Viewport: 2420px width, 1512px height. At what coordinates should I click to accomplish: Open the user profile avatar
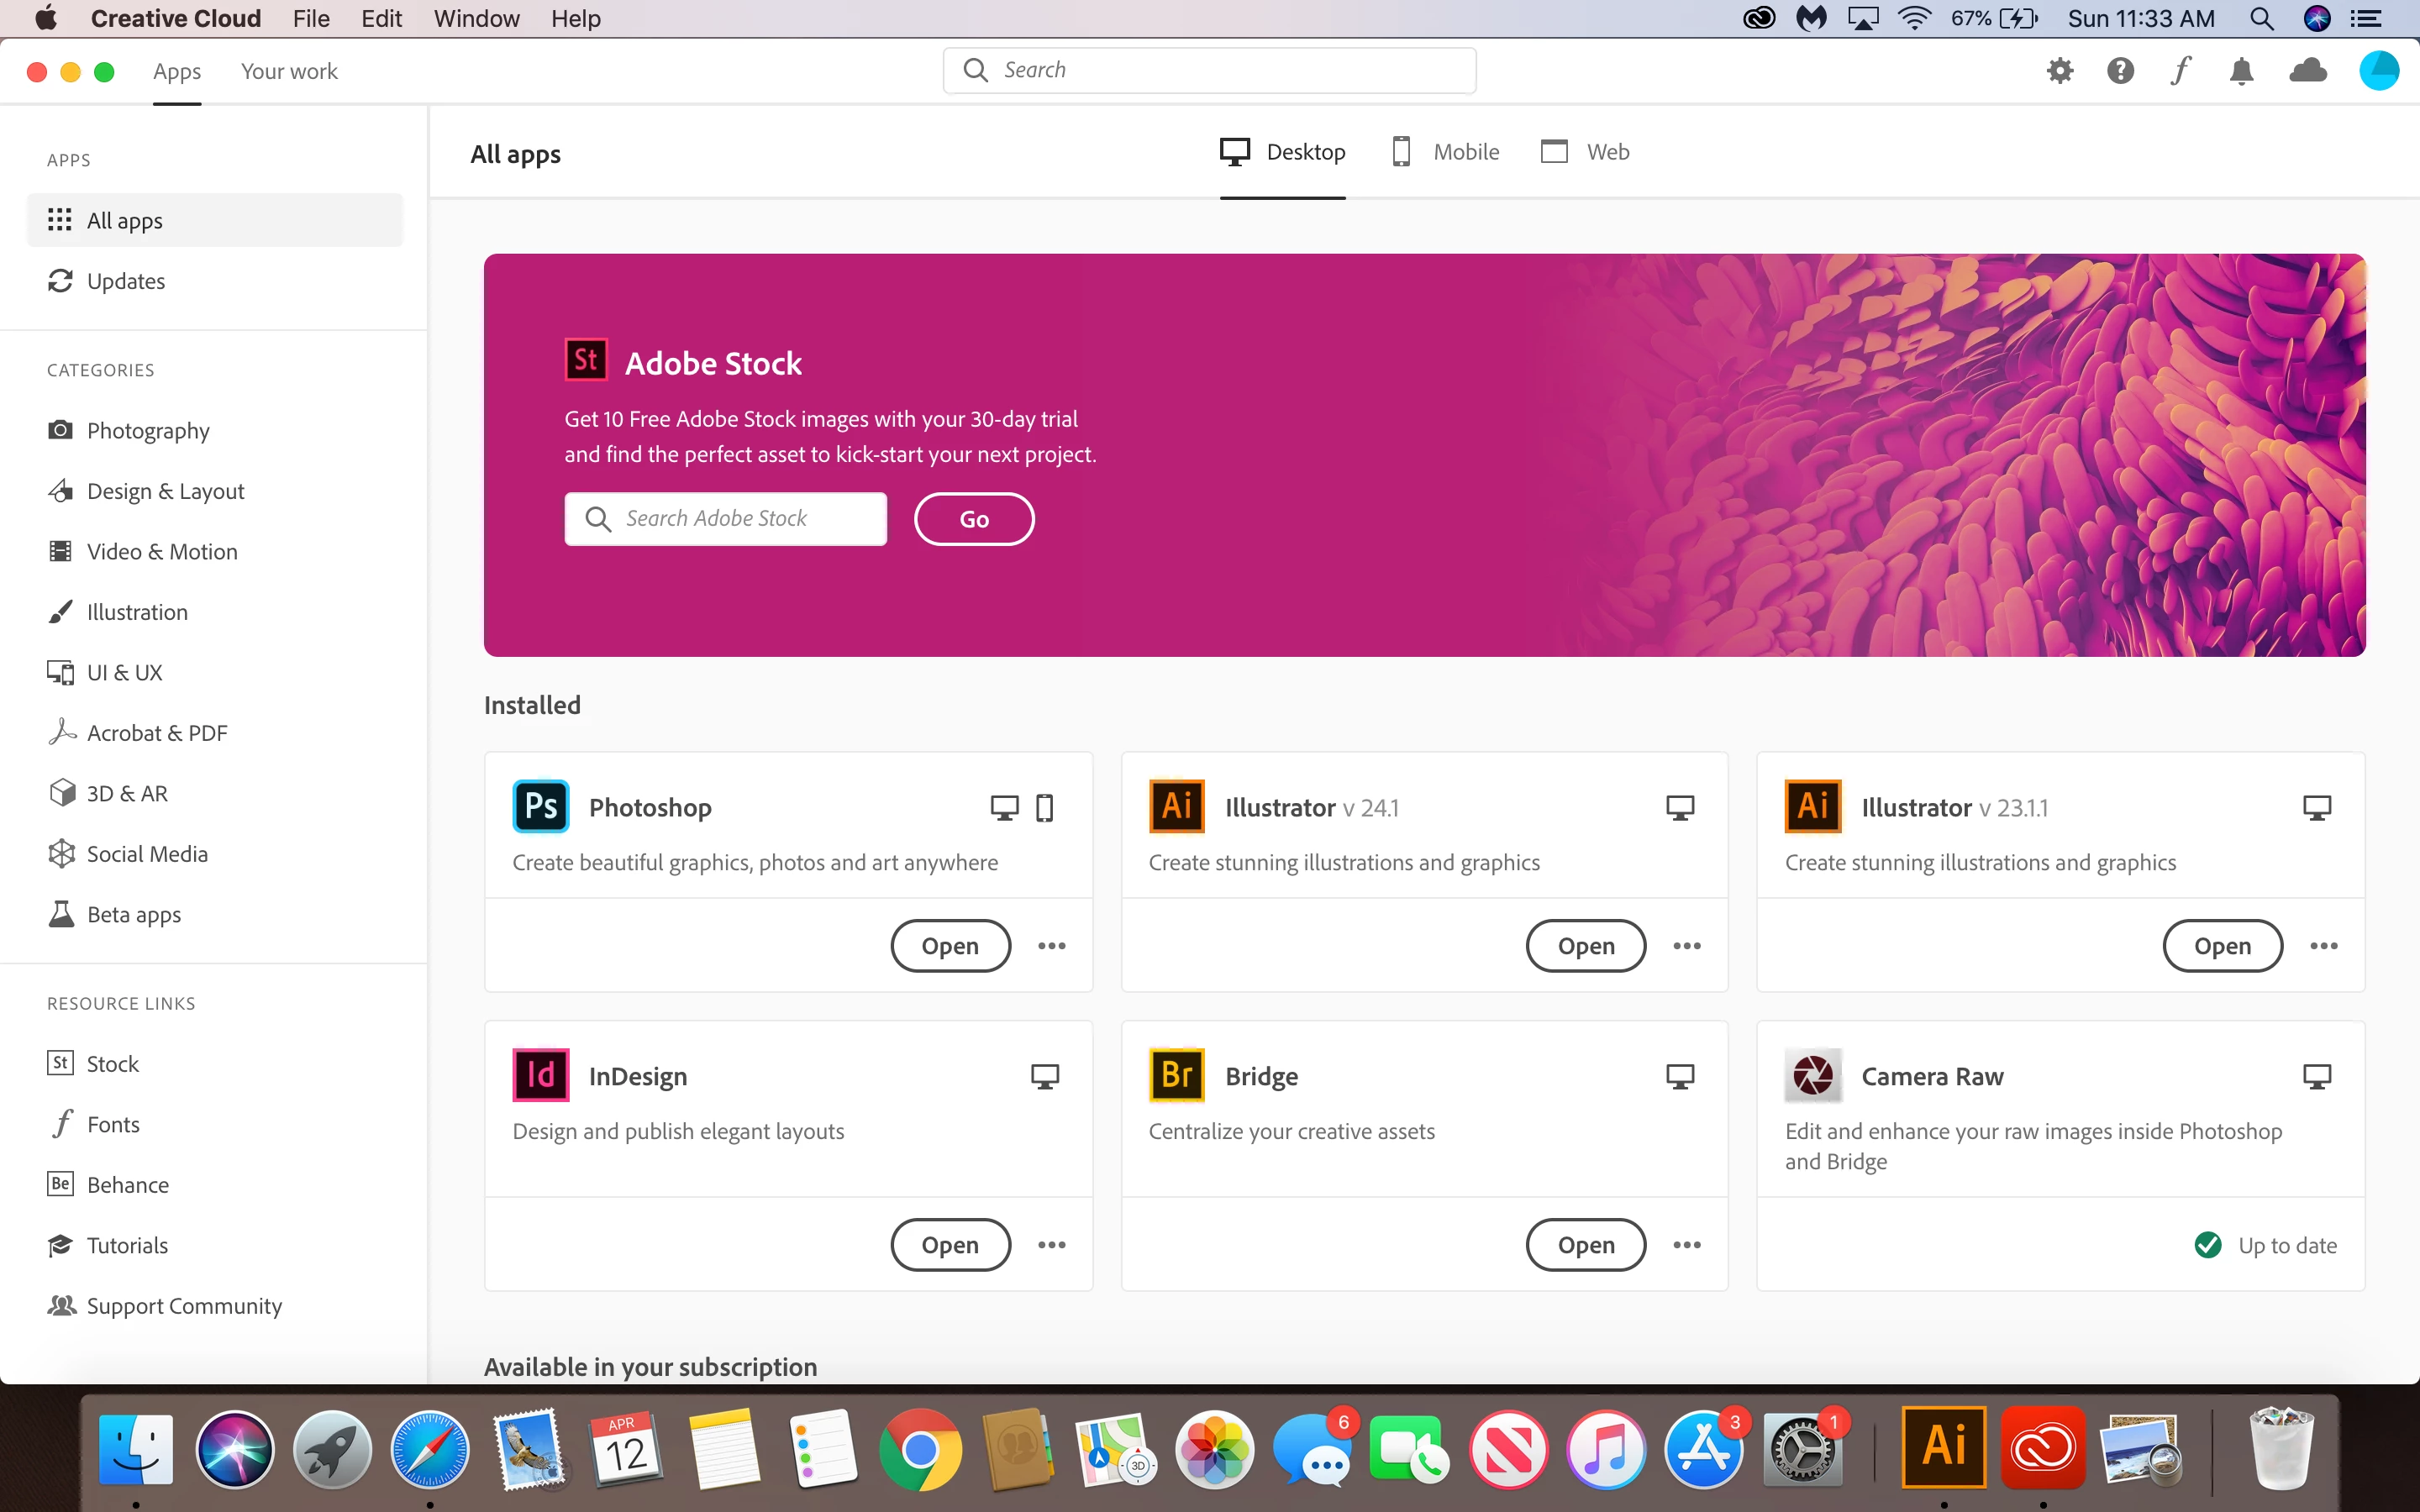pyautogui.click(x=2378, y=71)
